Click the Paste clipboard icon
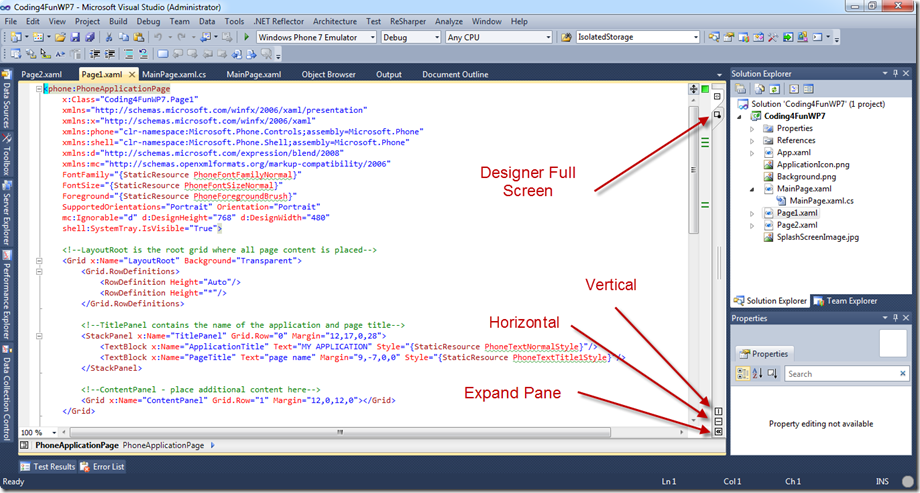Screen dimensions: 920x493 (138, 37)
